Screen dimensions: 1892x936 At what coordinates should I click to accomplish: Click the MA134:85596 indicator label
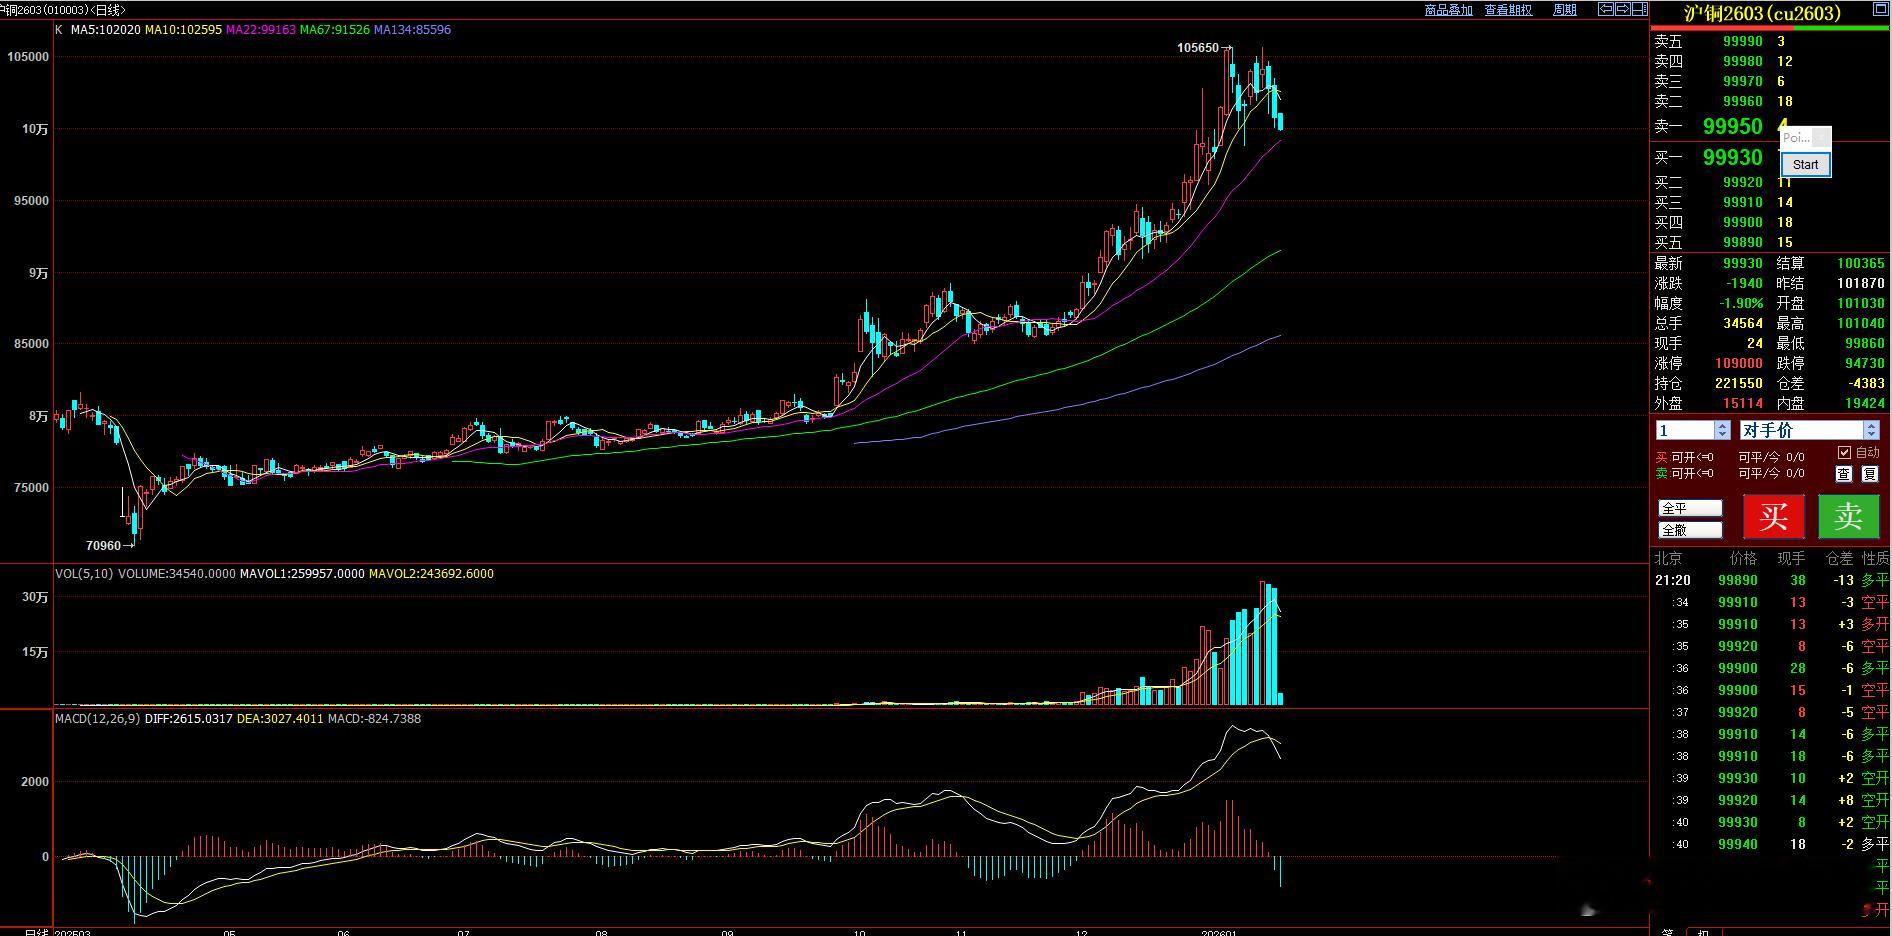click(x=412, y=30)
